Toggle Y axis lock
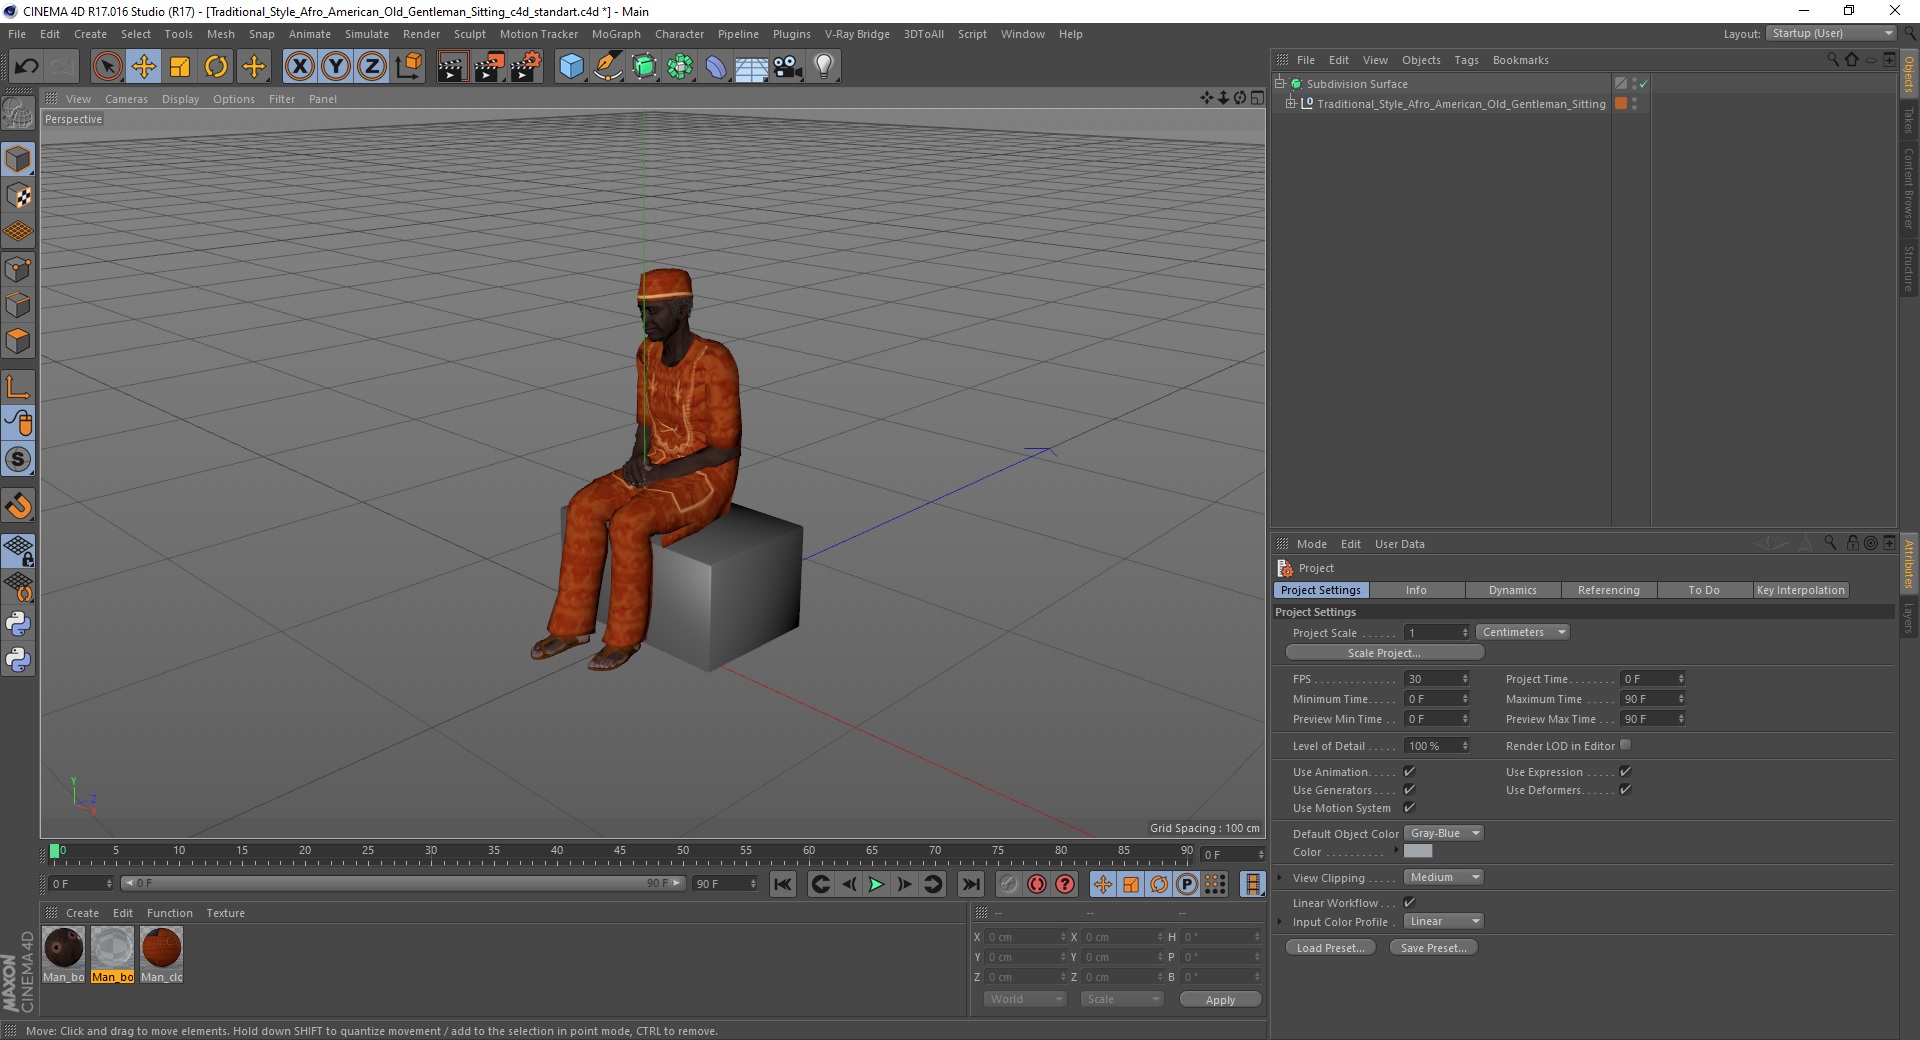 [x=336, y=67]
